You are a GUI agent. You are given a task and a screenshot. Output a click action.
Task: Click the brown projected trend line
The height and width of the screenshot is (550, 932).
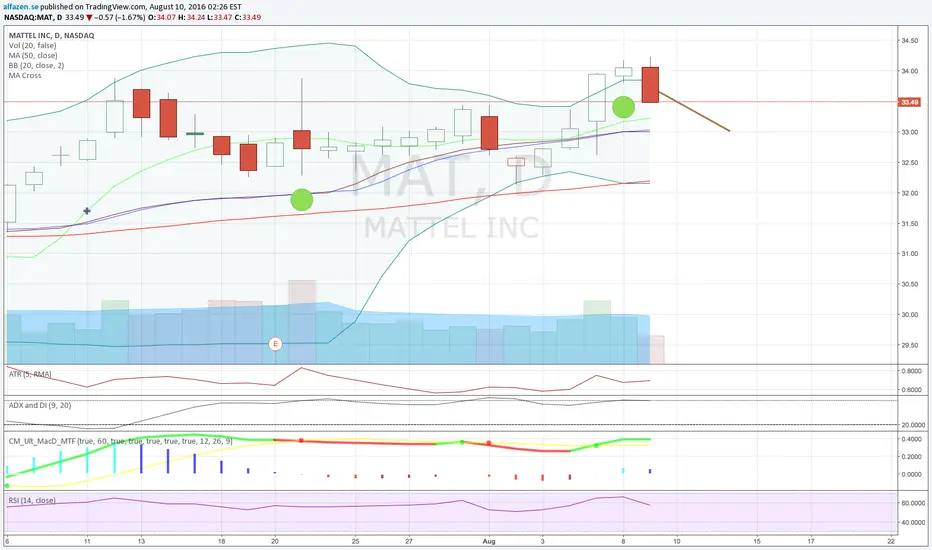coord(694,112)
